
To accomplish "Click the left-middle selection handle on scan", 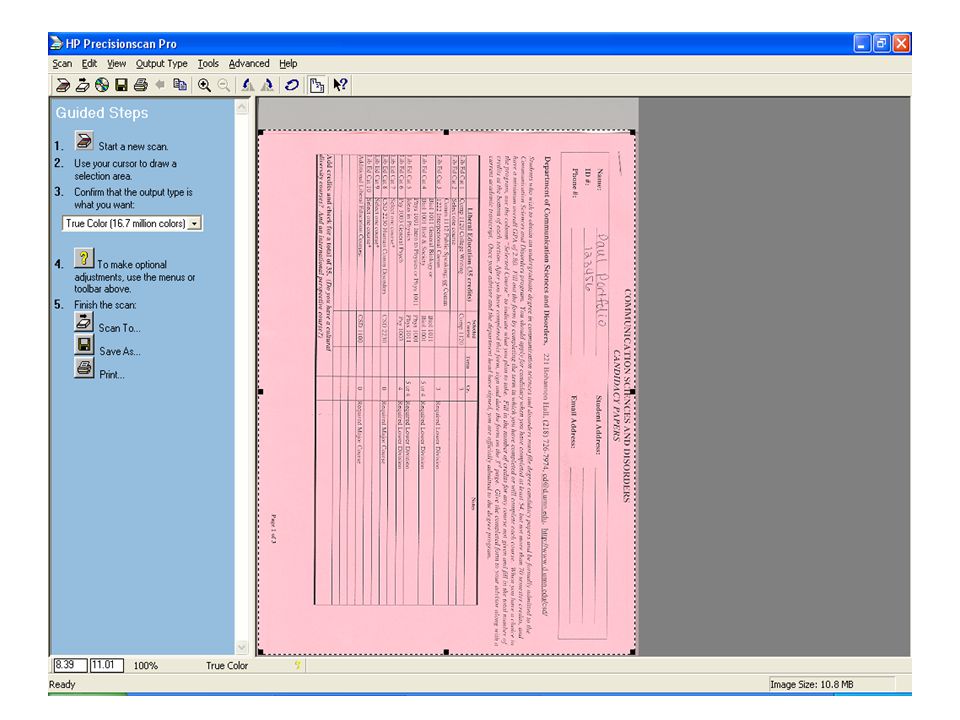I will click(x=261, y=392).
